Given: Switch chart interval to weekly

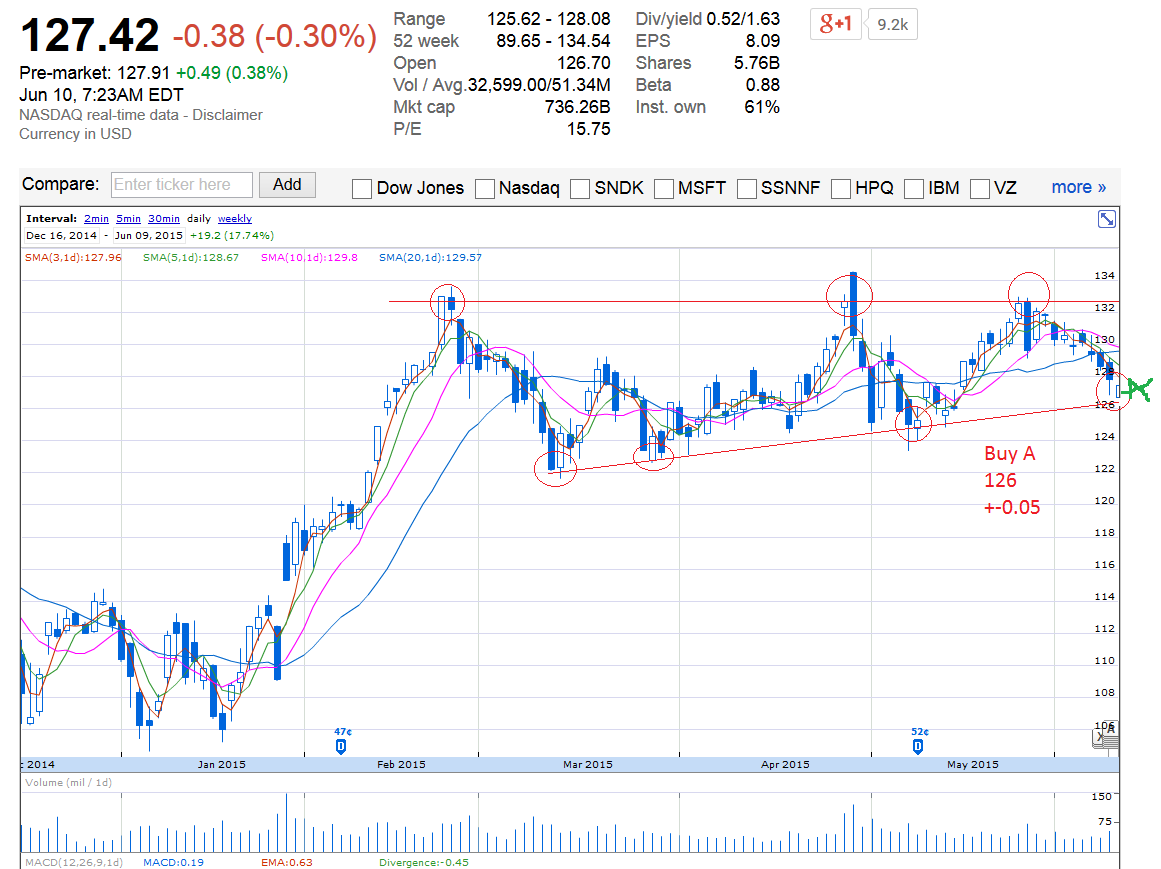Looking at the screenshot, I should pyautogui.click(x=235, y=218).
